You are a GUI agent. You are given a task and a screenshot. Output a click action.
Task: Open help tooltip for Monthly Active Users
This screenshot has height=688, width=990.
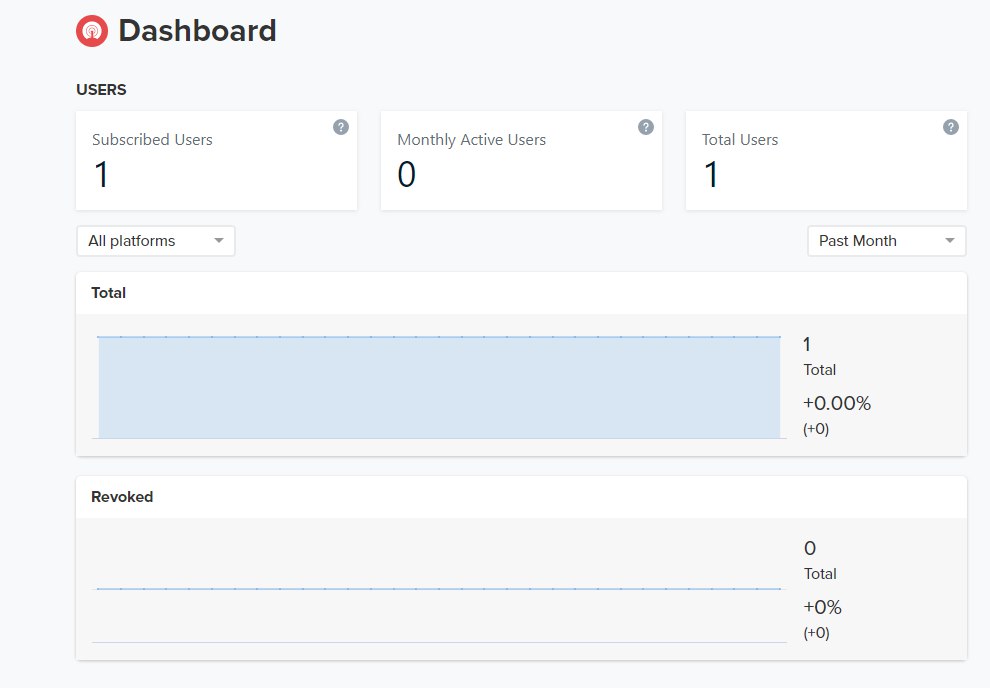[646, 127]
